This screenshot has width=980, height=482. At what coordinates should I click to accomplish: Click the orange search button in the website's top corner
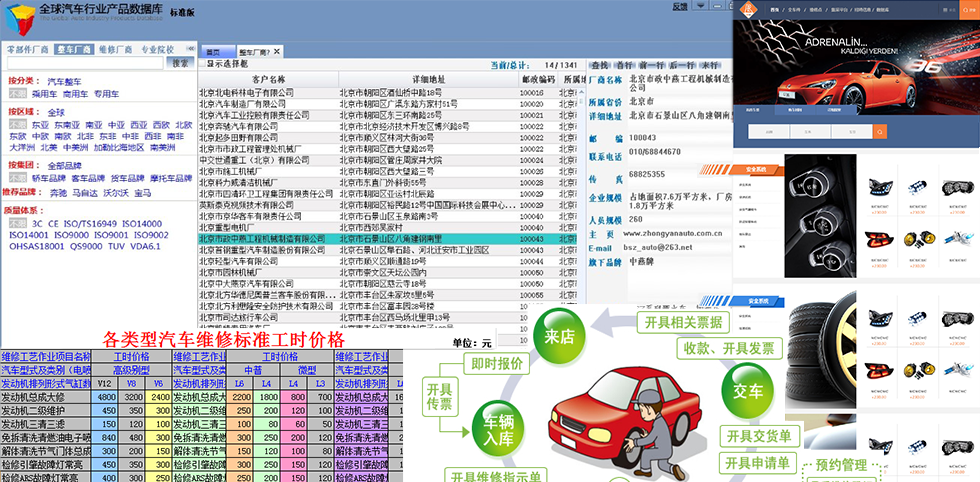(968, 9)
